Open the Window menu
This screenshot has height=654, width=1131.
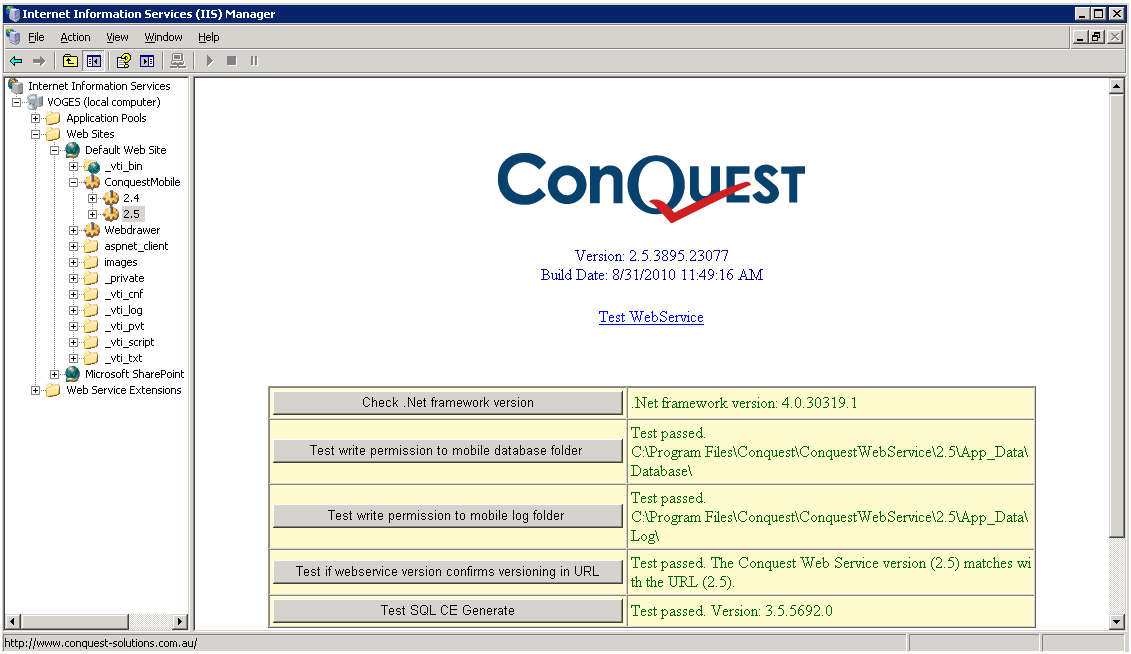pyautogui.click(x=163, y=37)
